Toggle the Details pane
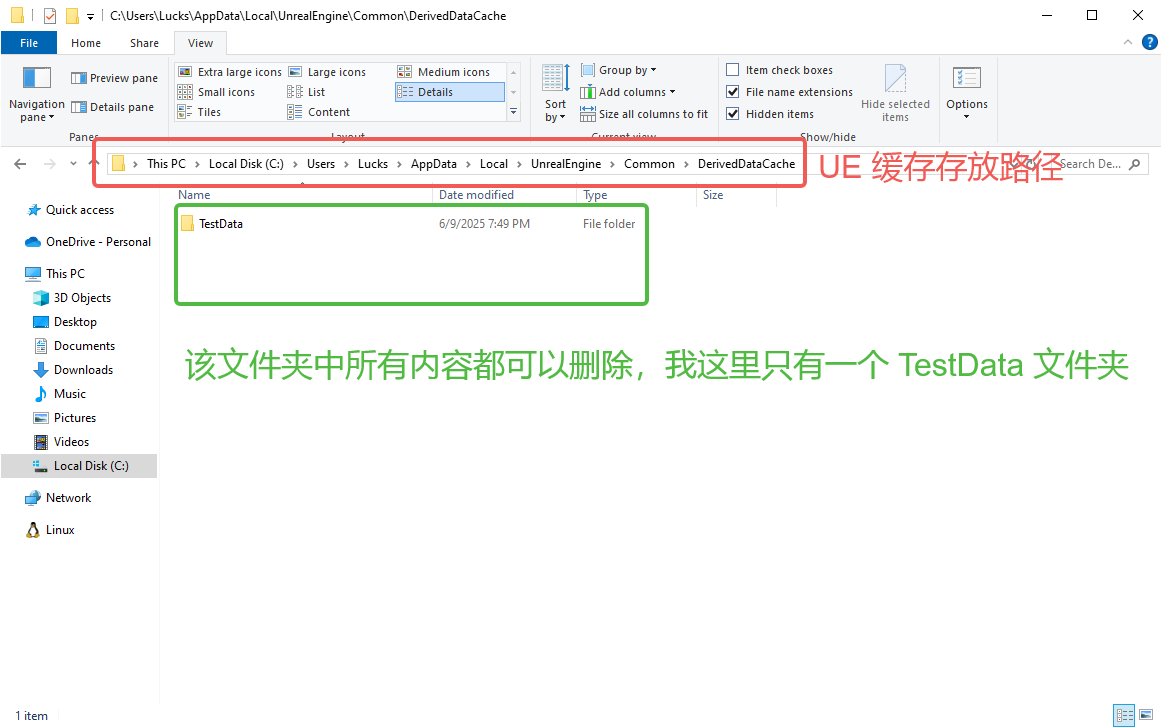This screenshot has height=728, width=1162. pos(113,107)
